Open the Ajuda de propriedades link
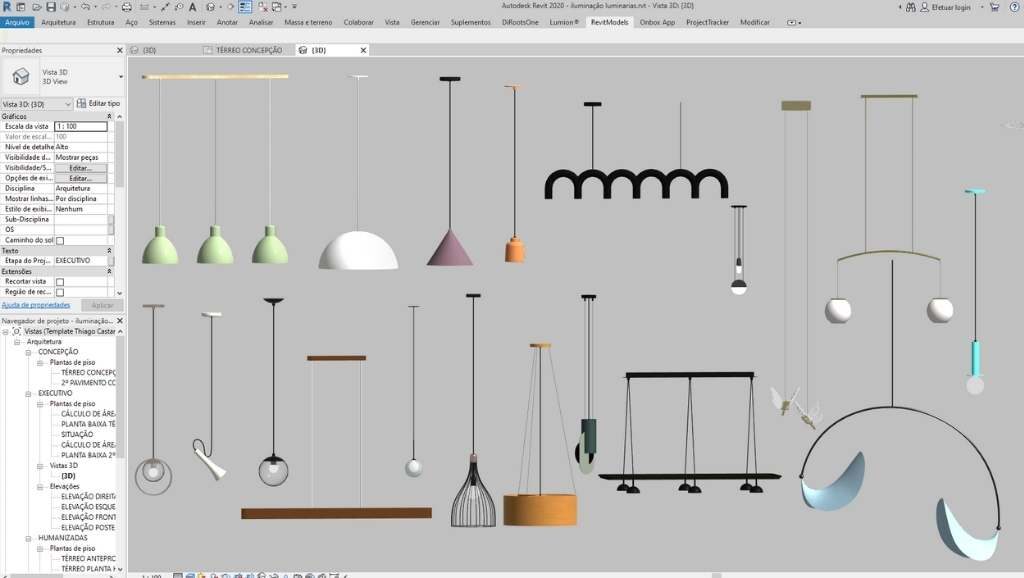This screenshot has width=1024, height=578. pyautogui.click(x=36, y=304)
